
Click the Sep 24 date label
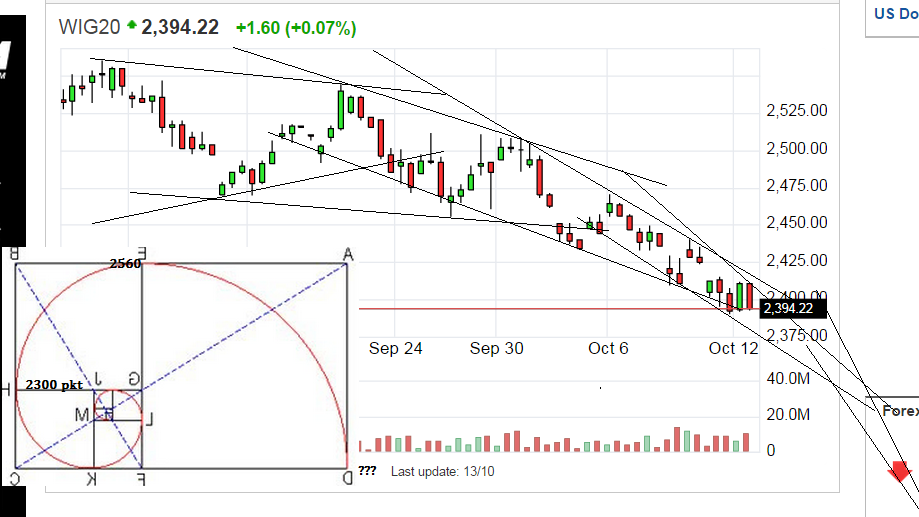[396, 348]
